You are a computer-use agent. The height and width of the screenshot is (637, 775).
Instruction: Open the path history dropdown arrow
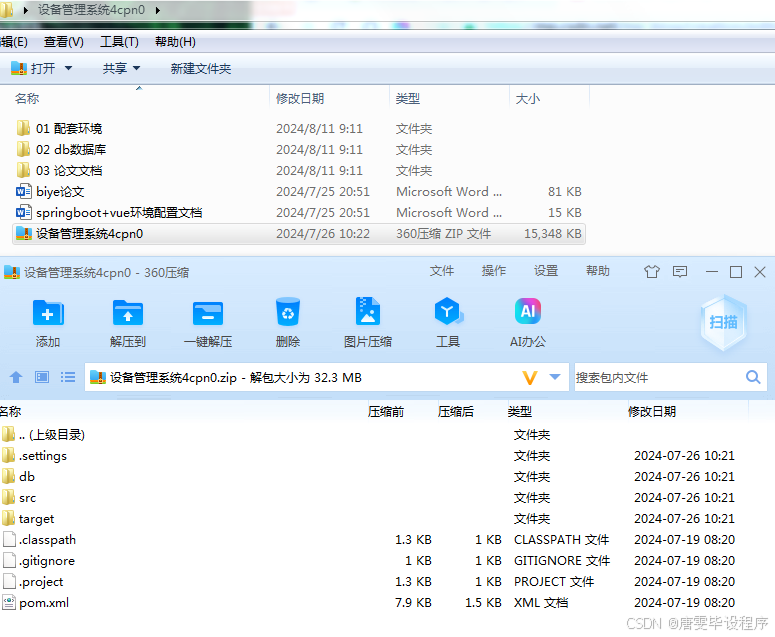point(555,378)
